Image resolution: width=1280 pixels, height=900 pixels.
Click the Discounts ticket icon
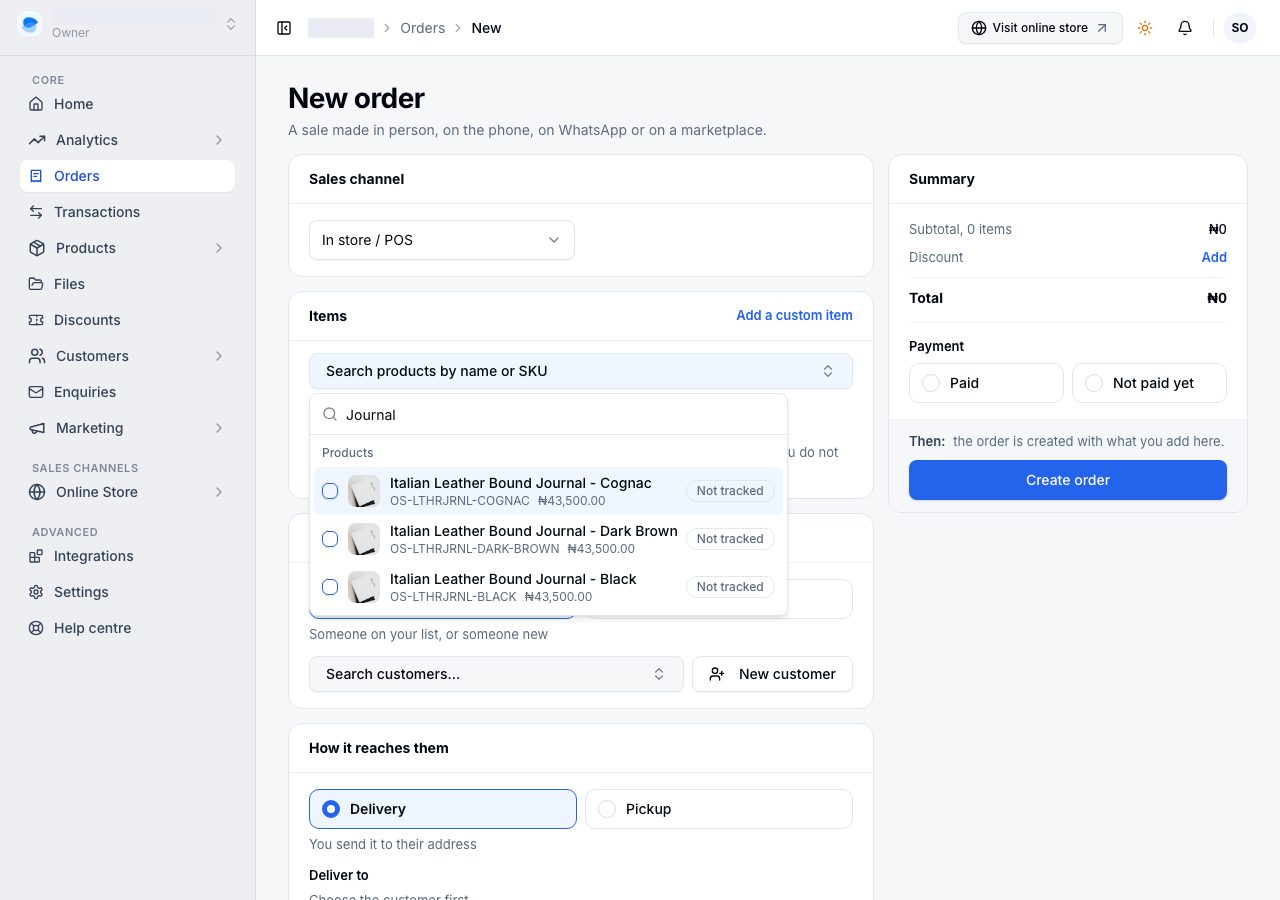(x=36, y=320)
